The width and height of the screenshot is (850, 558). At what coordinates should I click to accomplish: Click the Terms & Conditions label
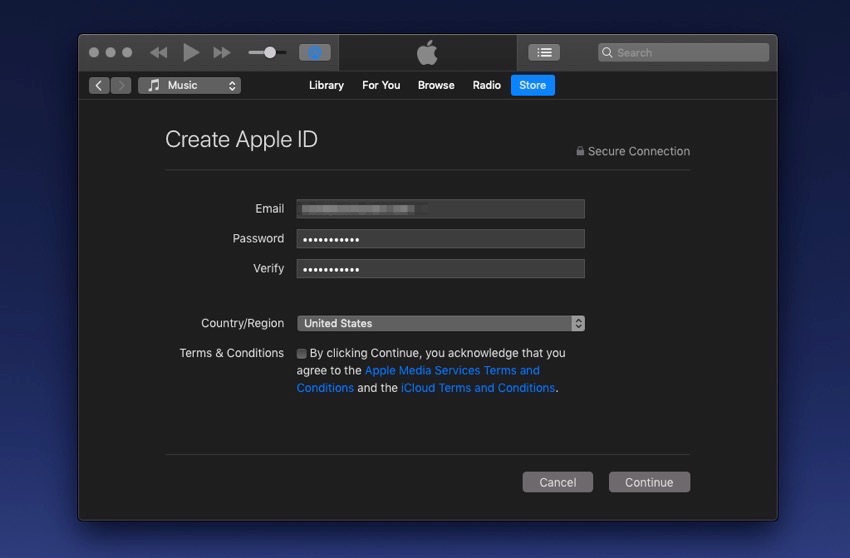click(x=231, y=353)
